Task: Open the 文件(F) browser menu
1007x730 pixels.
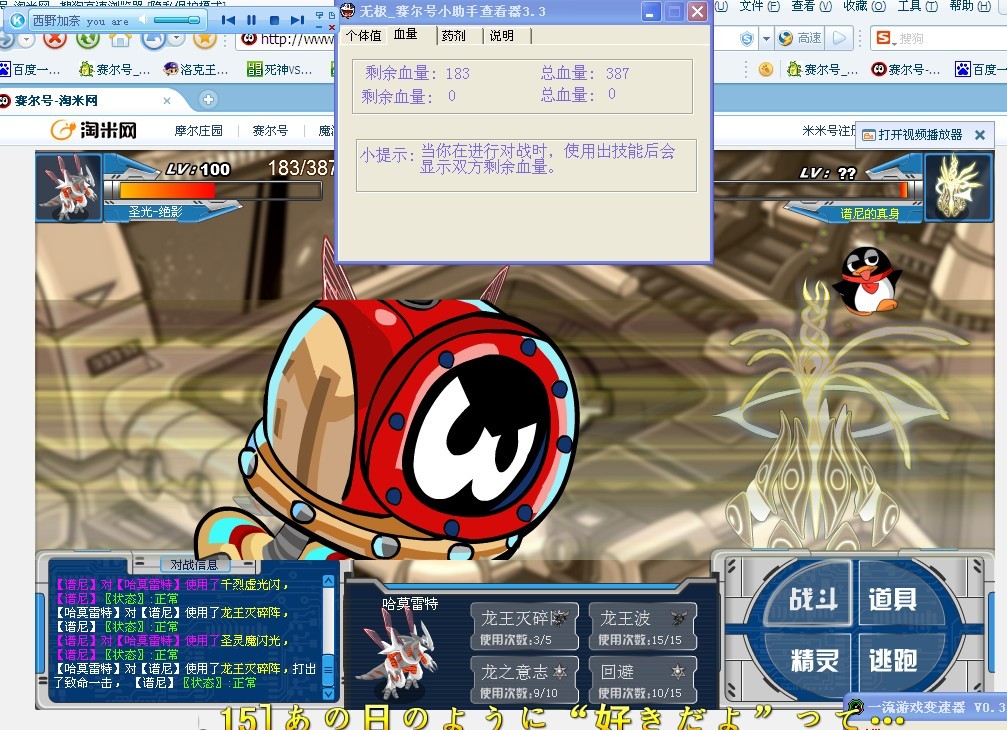Action: tap(759, 6)
